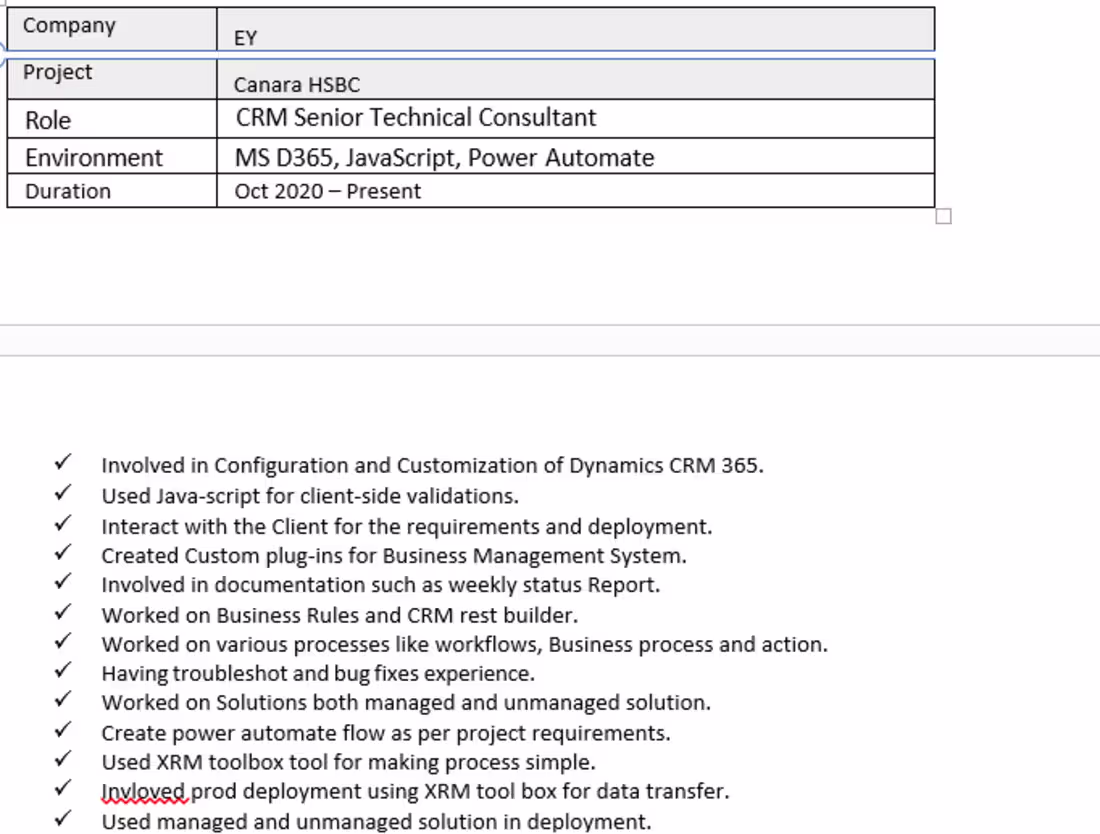This screenshot has width=1100, height=834.
Task: Click line 'Created Custom plug-ins for Business Management'
Action: tap(394, 556)
